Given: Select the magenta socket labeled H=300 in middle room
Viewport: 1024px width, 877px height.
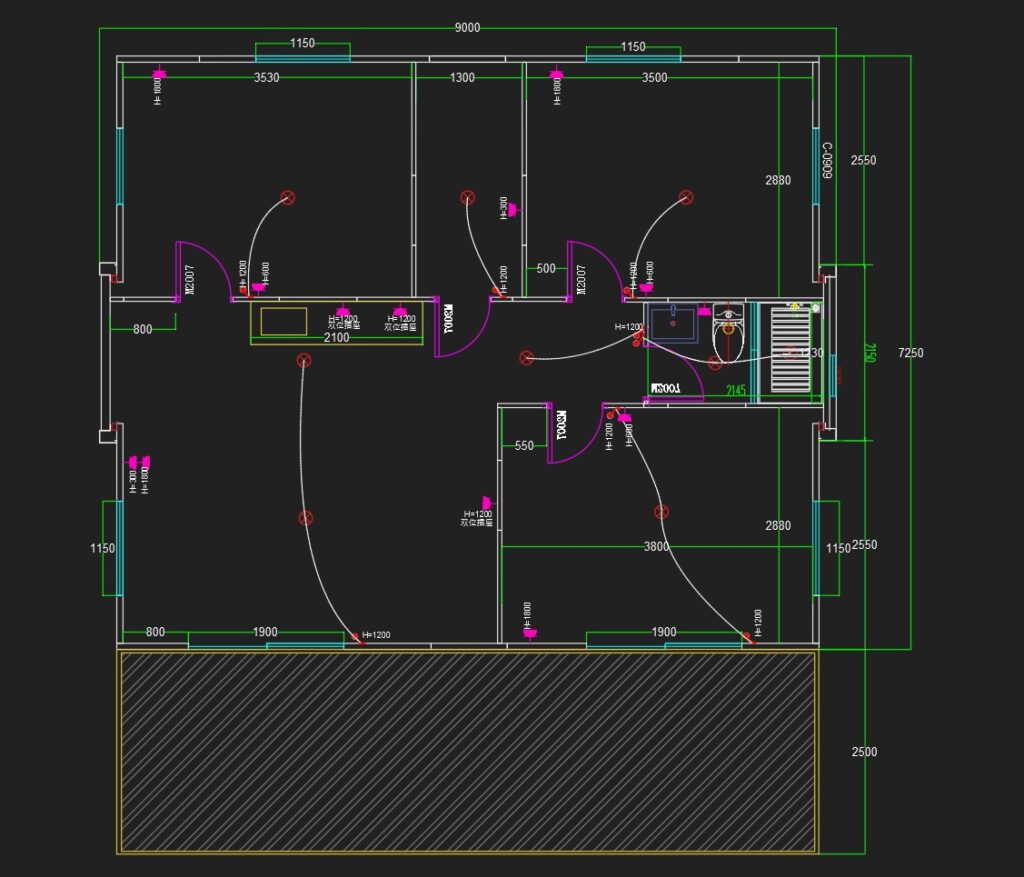Looking at the screenshot, I should 511,210.
